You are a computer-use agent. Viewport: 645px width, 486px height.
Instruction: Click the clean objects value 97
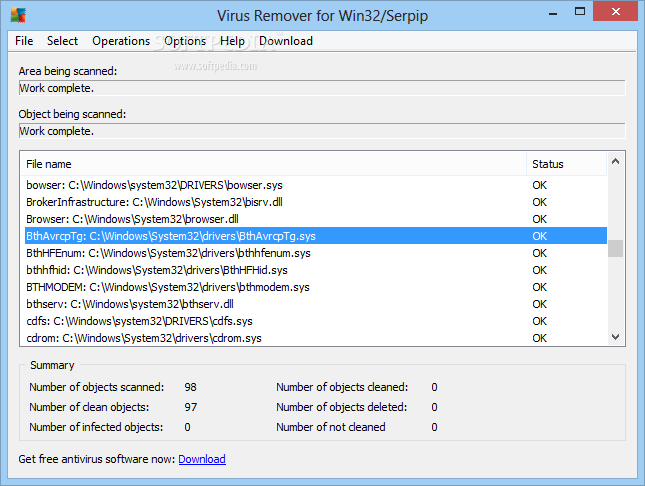190,407
